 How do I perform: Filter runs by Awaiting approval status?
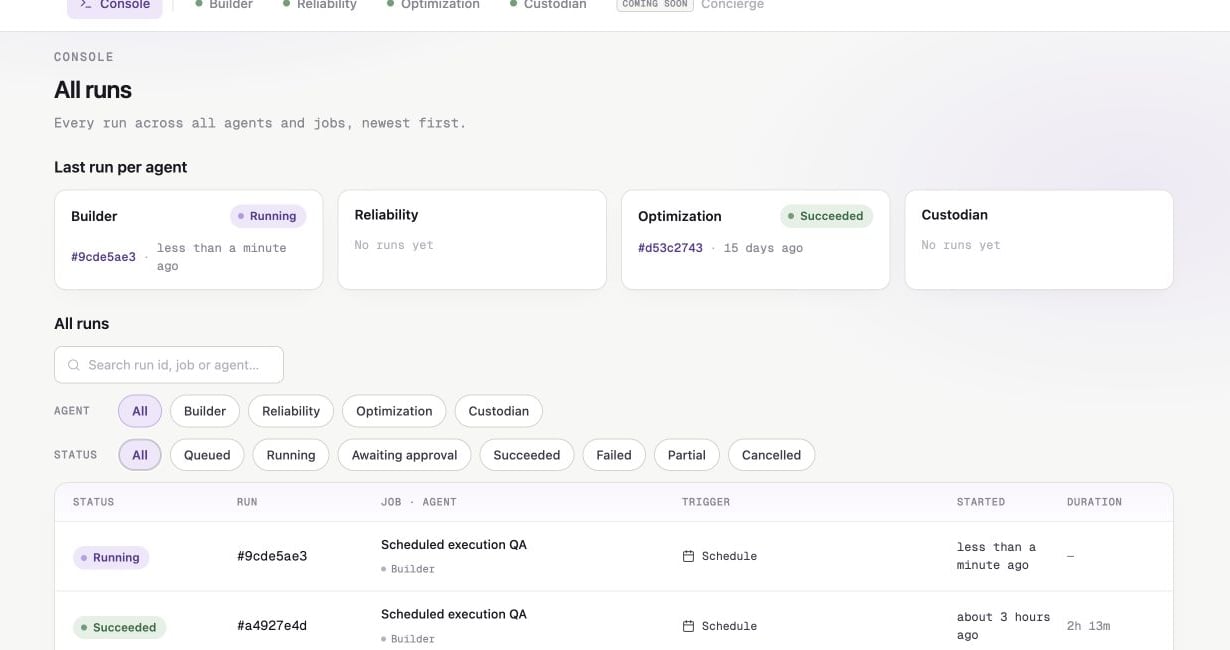tap(405, 455)
